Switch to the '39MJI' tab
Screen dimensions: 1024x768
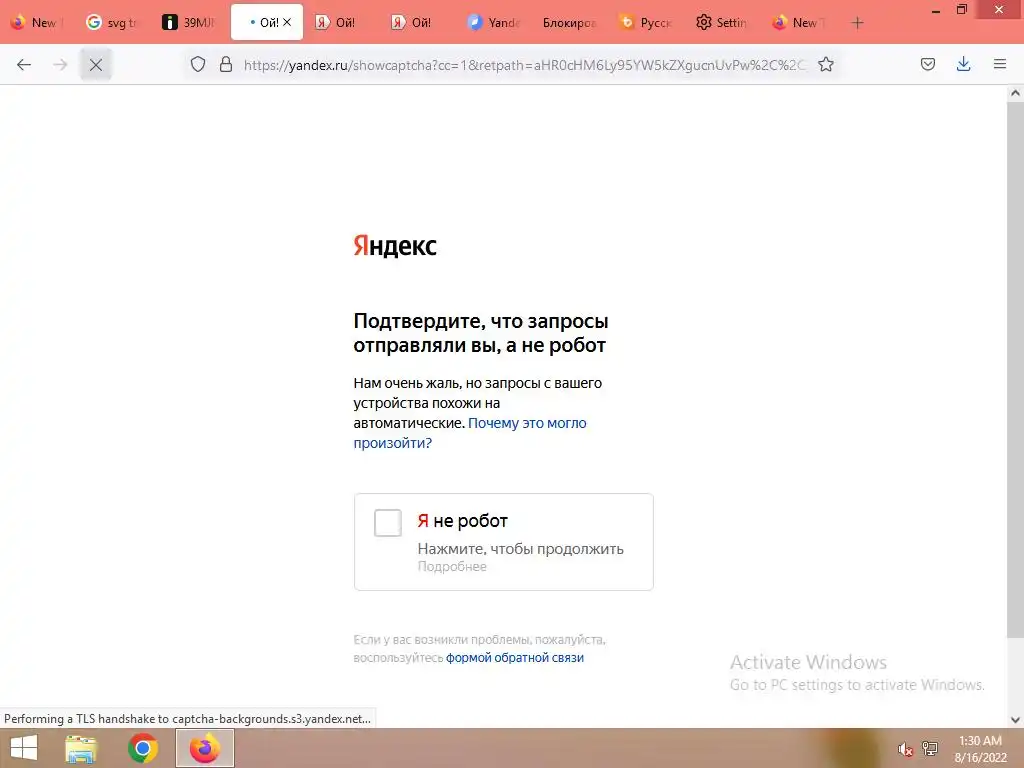point(189,23)
